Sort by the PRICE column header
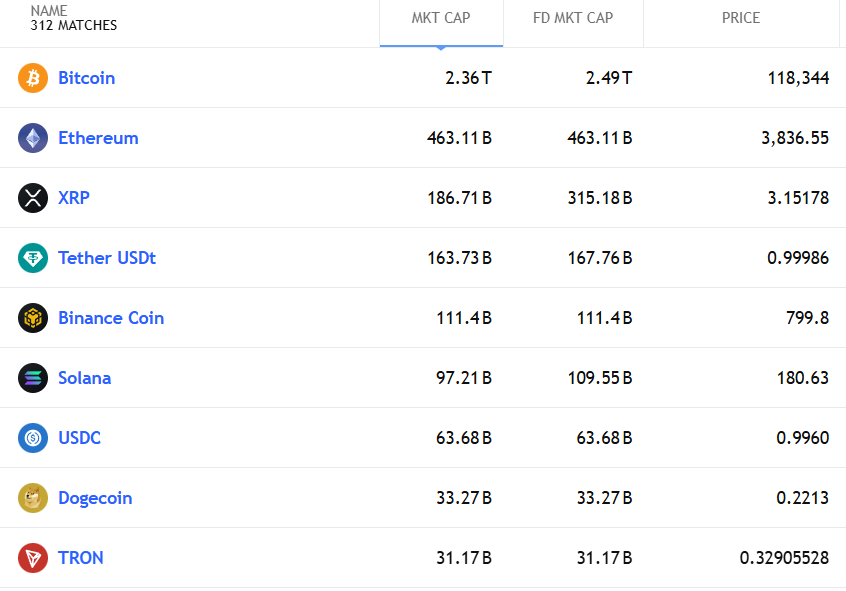Viewport: 846px width, 591px height. click(x=741, y=18)
